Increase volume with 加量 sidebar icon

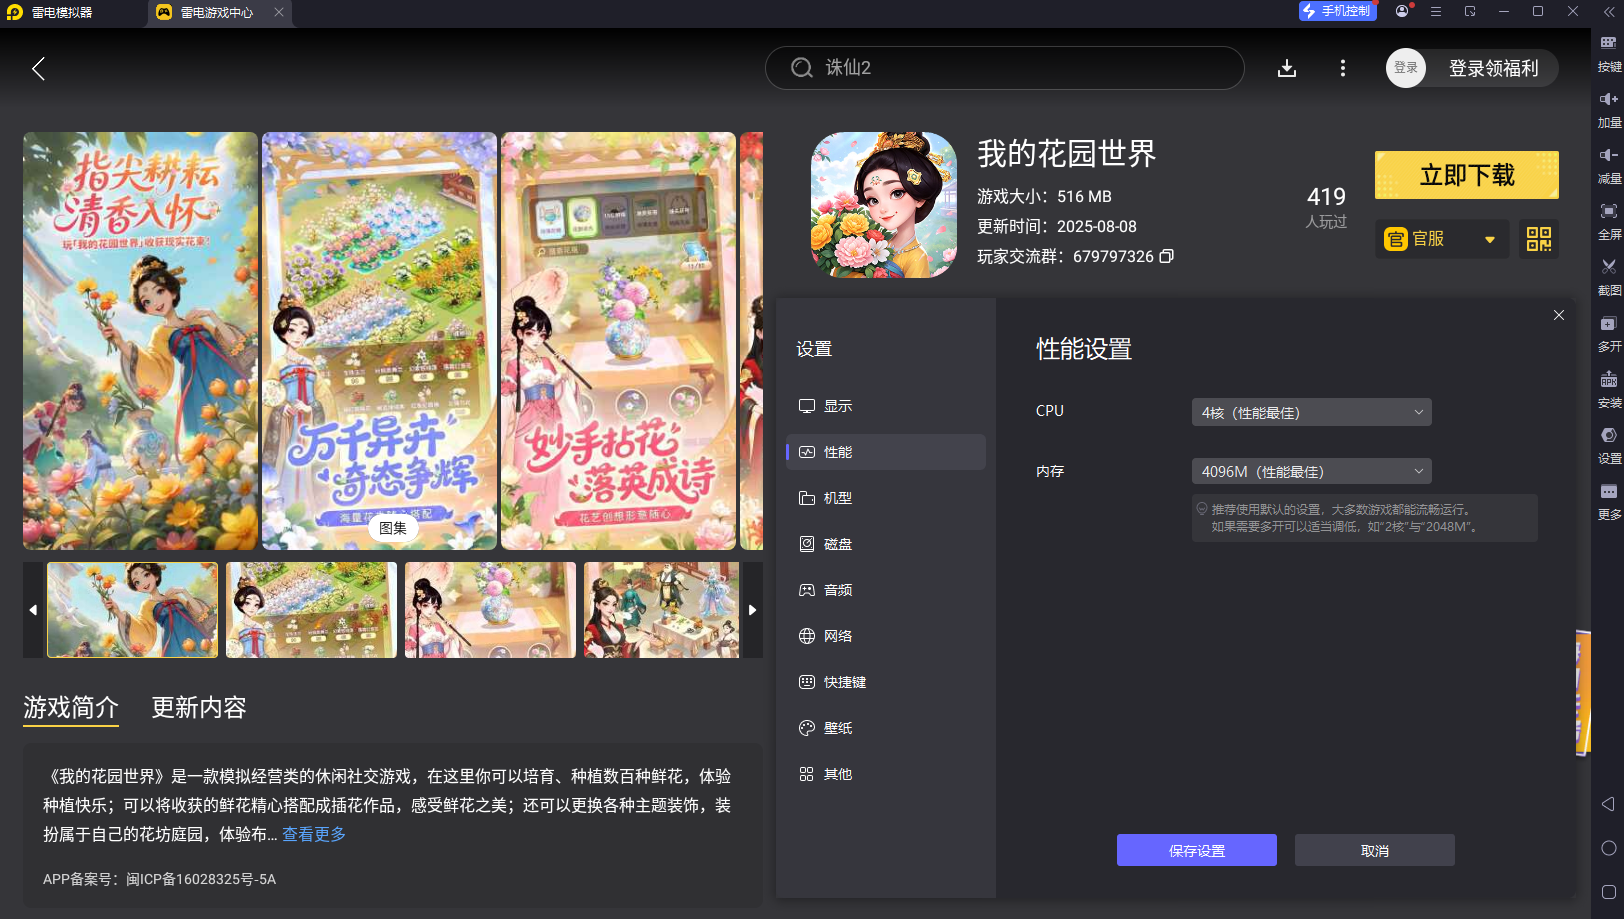click(x=1609, y=110)
